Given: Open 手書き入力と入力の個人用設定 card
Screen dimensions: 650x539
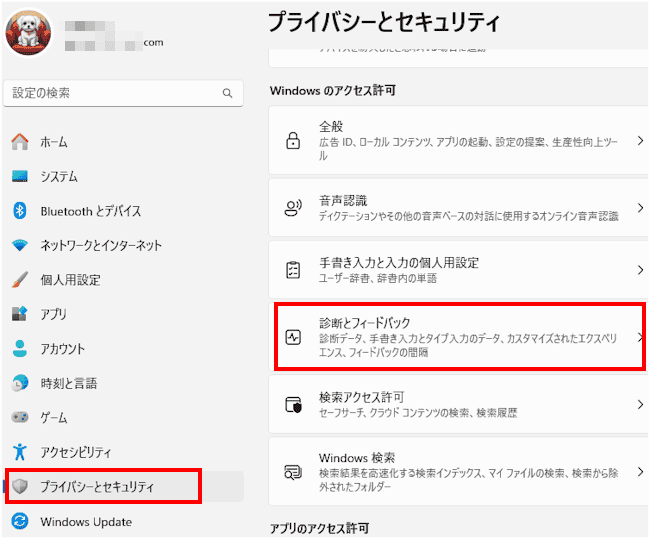Looking at the screenshot, I should [458, 270].
